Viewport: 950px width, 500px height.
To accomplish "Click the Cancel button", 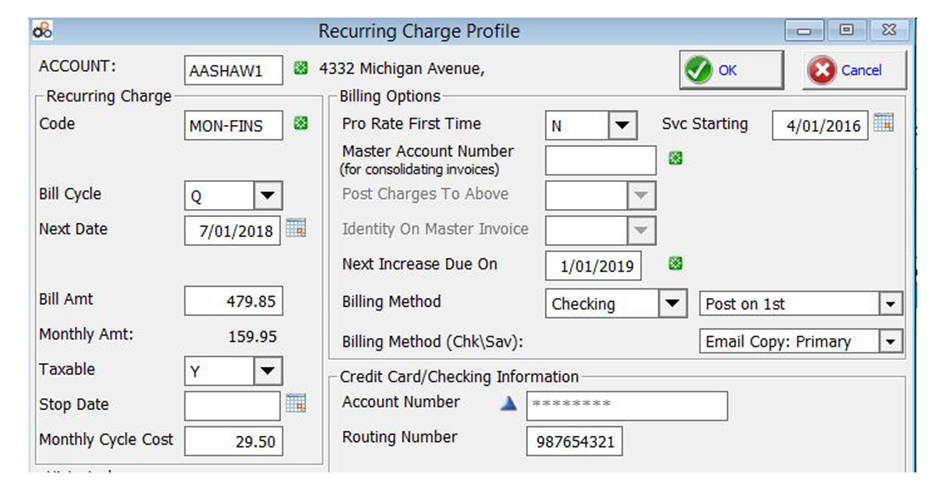I will tap(854, 71).
